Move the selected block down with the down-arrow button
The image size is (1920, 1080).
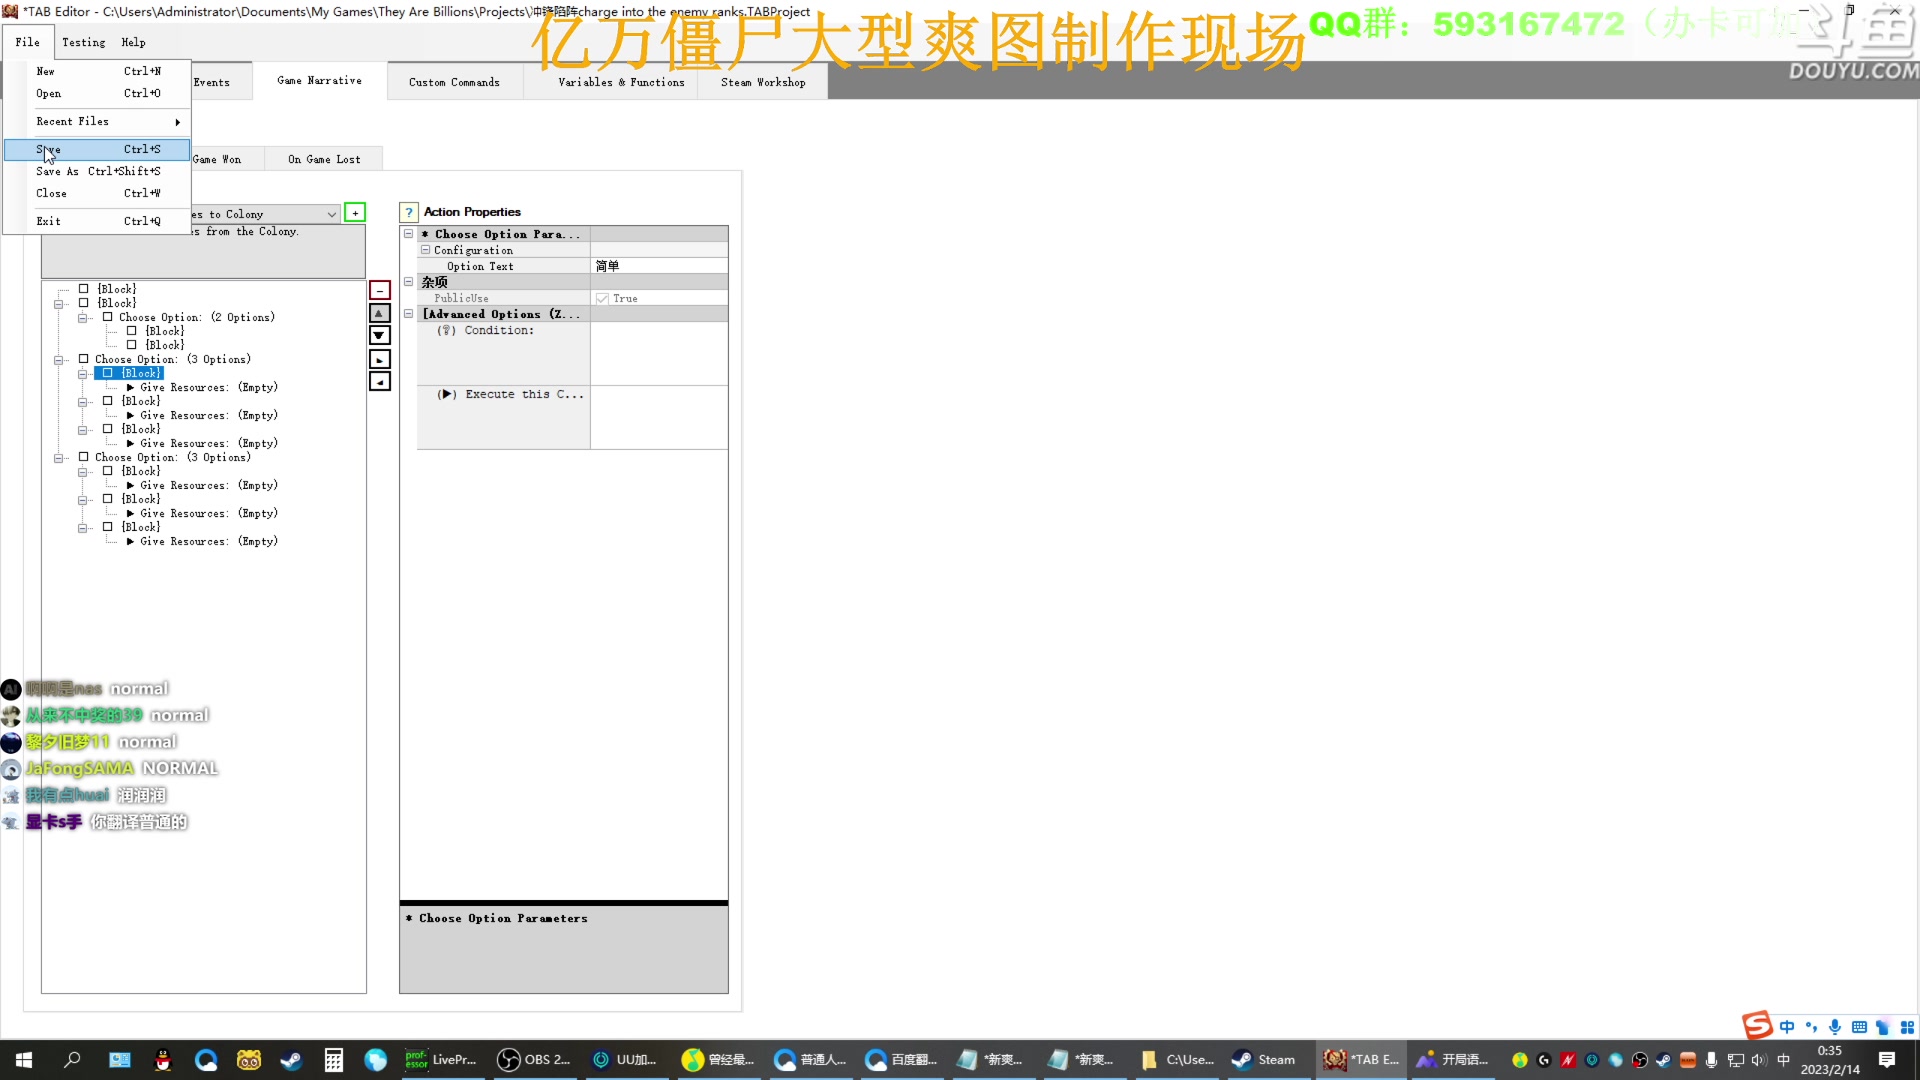[379, 335]
